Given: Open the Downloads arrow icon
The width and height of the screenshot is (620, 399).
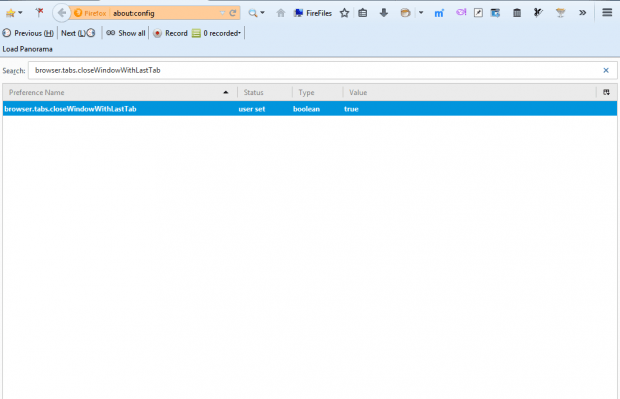Looking at the screenshot, I should [x=384, y=13].
